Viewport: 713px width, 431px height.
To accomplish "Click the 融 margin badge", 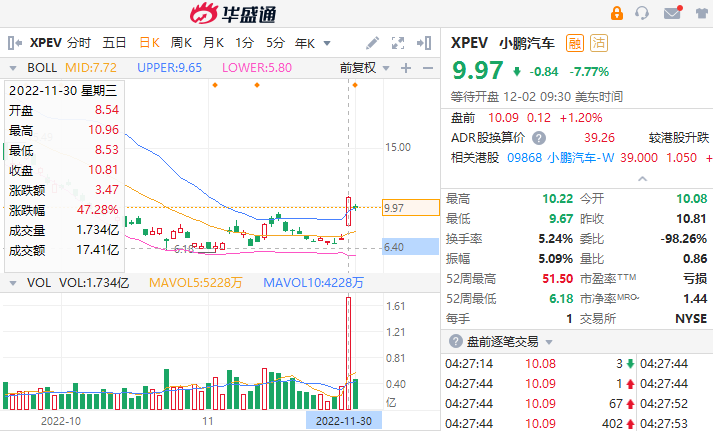I will tap(574, 43).
